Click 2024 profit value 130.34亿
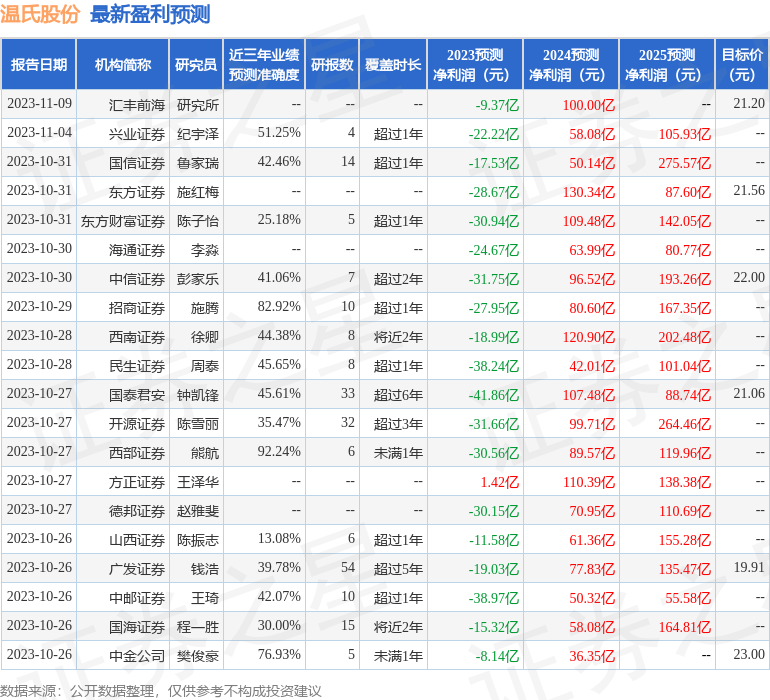 (589, 192)
